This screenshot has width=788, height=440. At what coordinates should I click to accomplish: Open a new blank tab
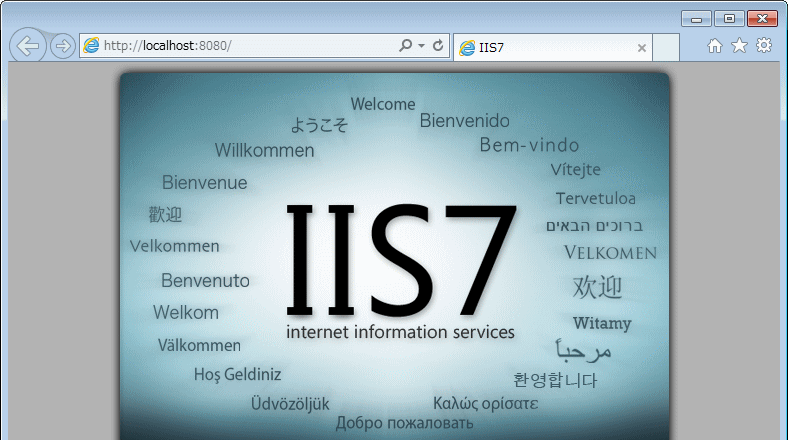tap(666, 48)
